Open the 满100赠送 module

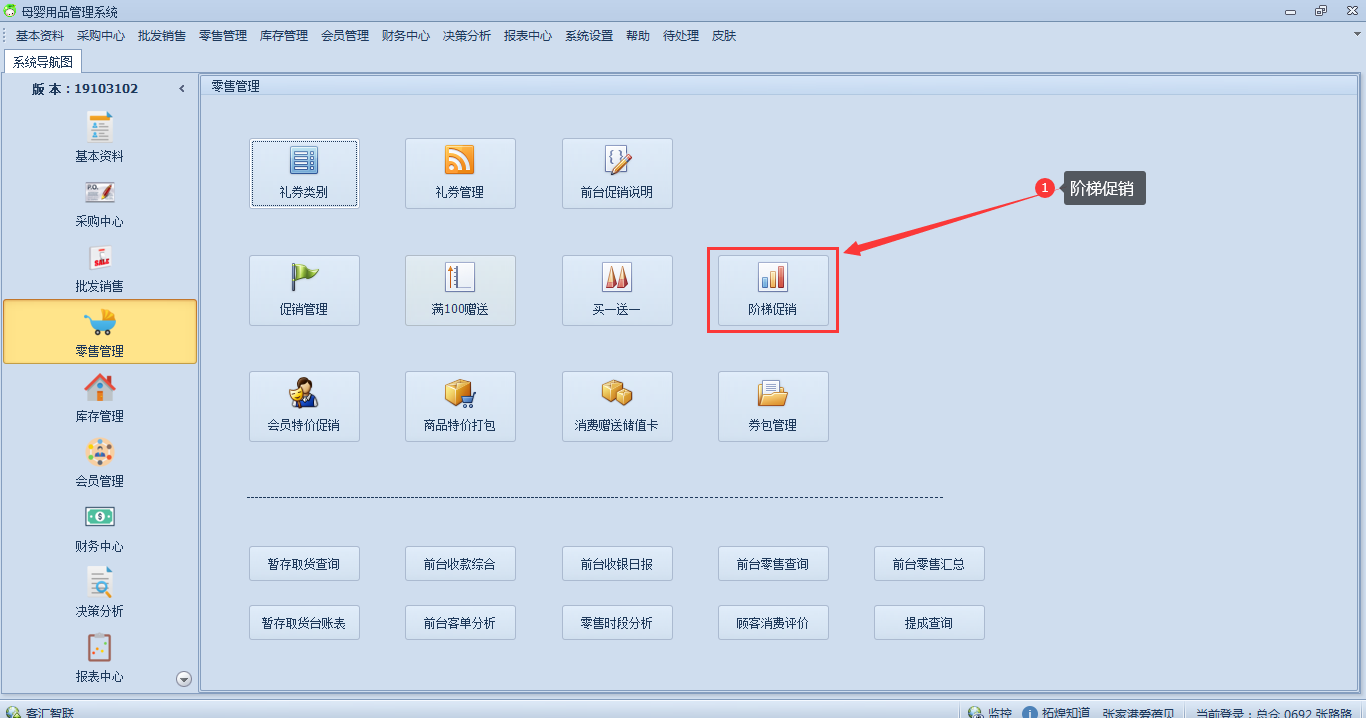click(x=460, y=290)
